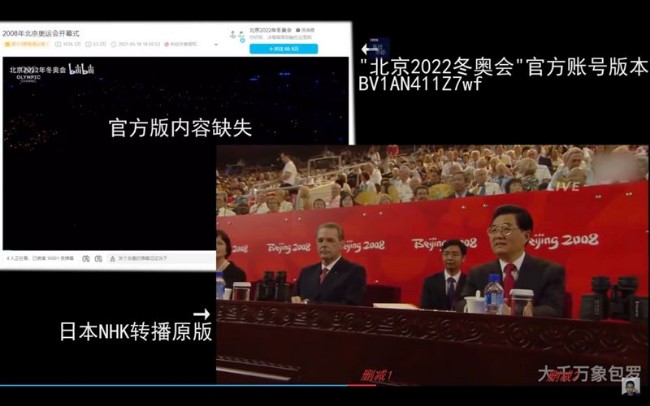Click the left arrow icon near the BV number
Viewport: 650px width, 406px height.
[375, 48]
